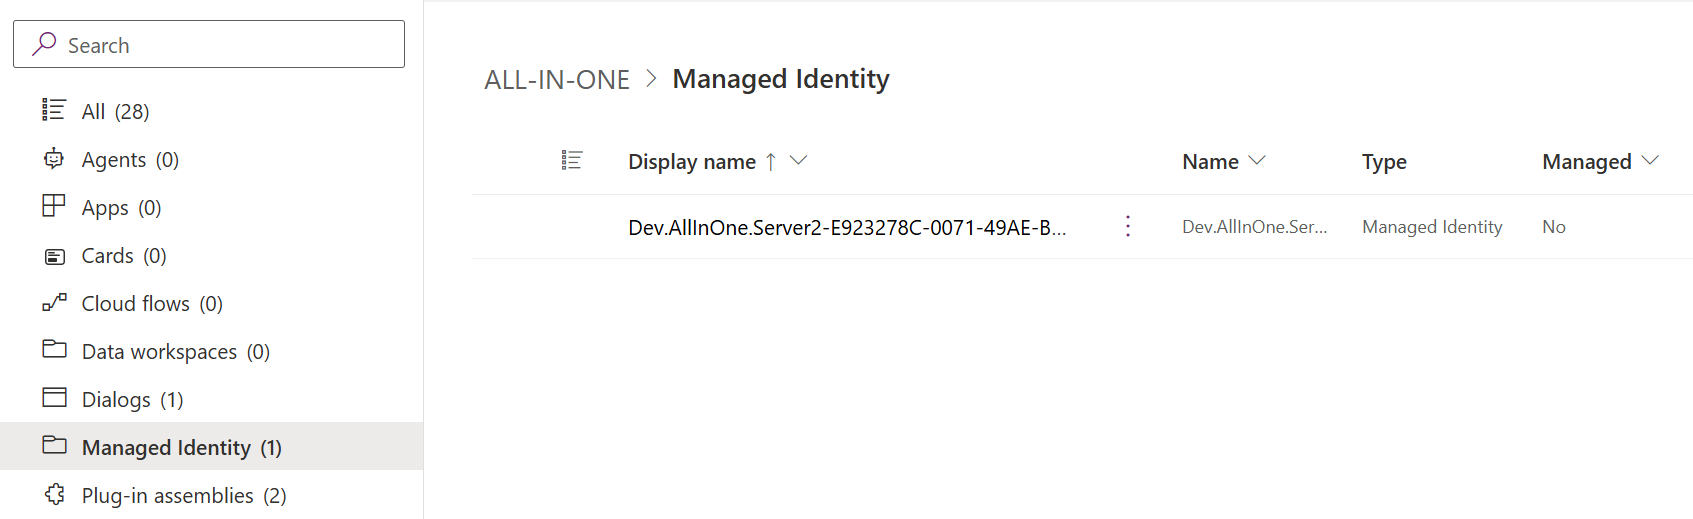
Task: Open Data workspaces (0) category
Action: tap(176, 351)
